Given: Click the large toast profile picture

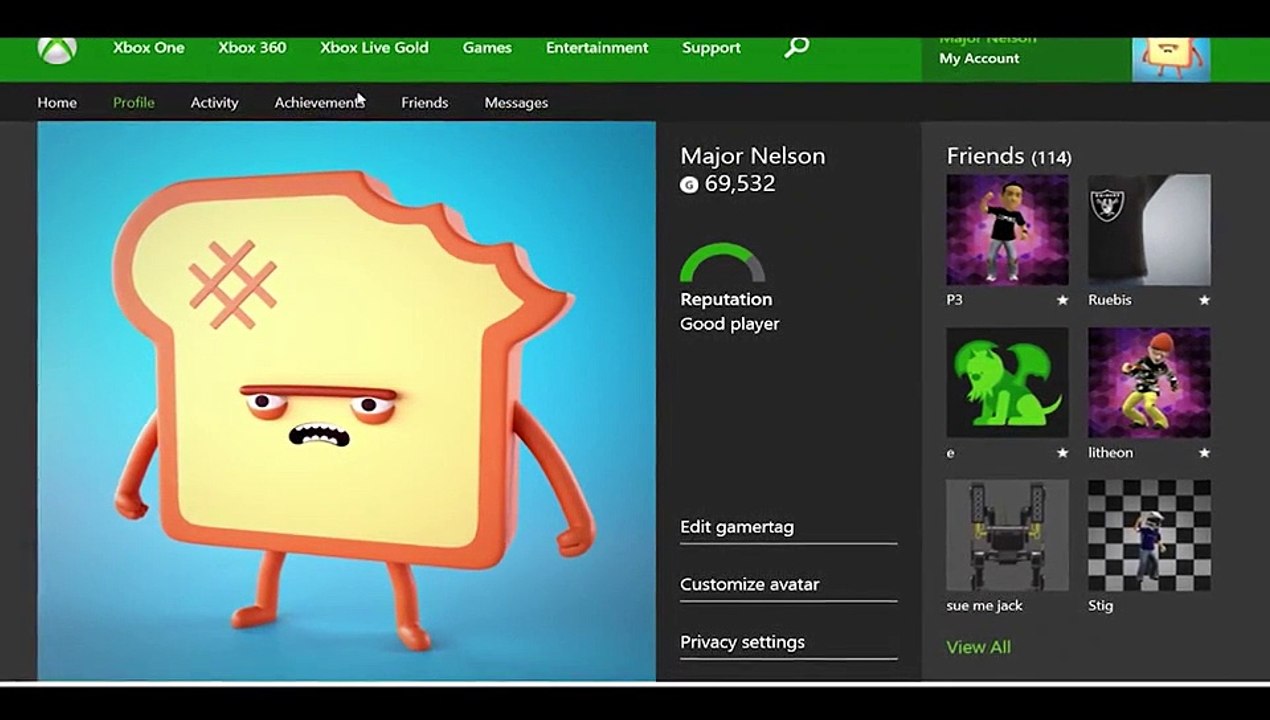Looking at the screenshot, I should [x=346, y=401].
